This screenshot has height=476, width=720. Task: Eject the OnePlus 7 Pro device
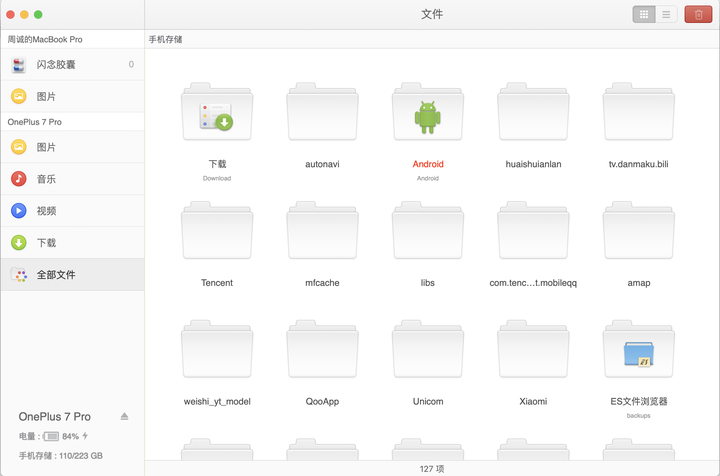pos(124,416)
